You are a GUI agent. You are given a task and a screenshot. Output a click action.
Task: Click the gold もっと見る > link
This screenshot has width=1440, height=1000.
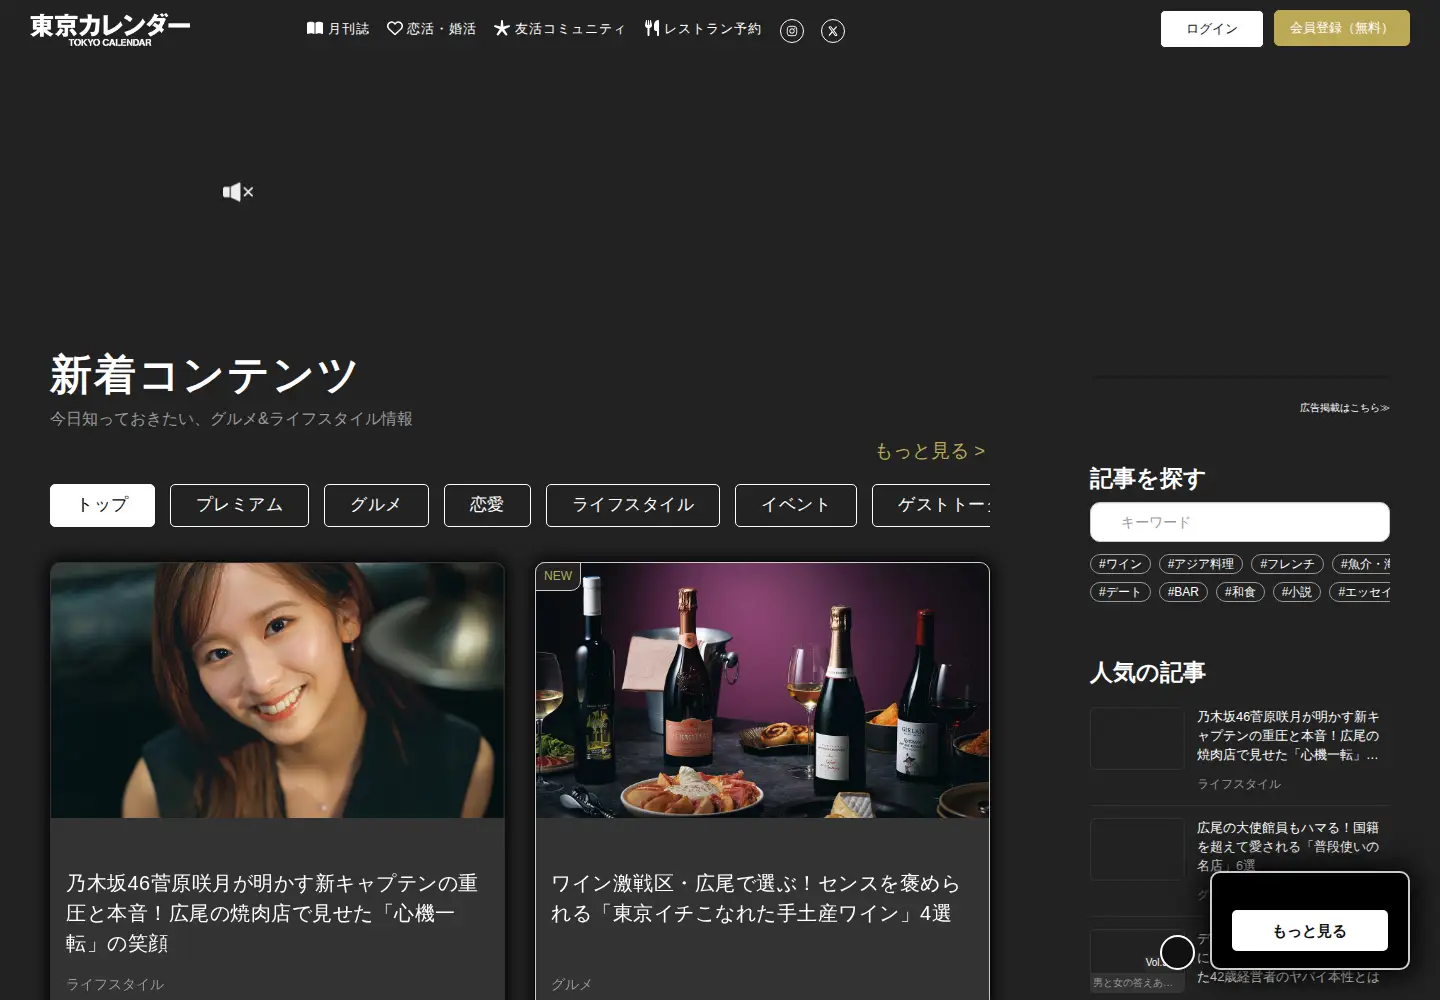pos(930,451)
